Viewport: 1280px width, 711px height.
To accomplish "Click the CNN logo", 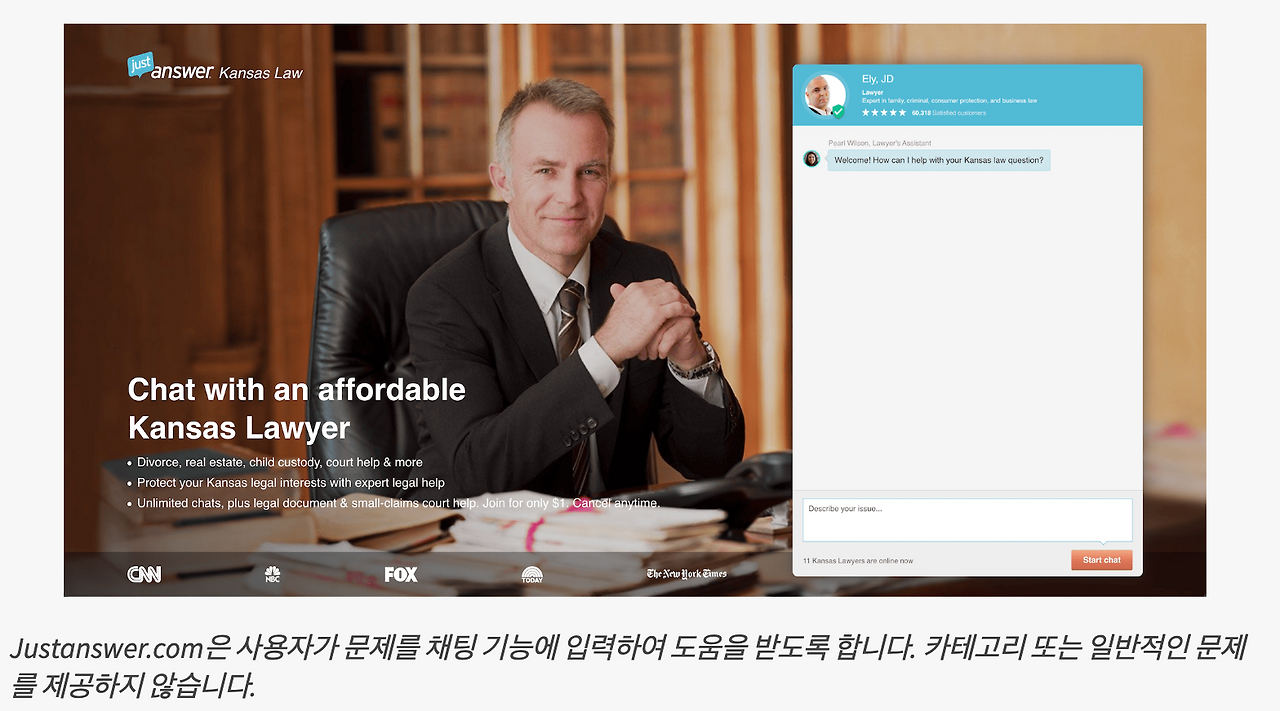I will pyautogui.click(x=144, y=575).
